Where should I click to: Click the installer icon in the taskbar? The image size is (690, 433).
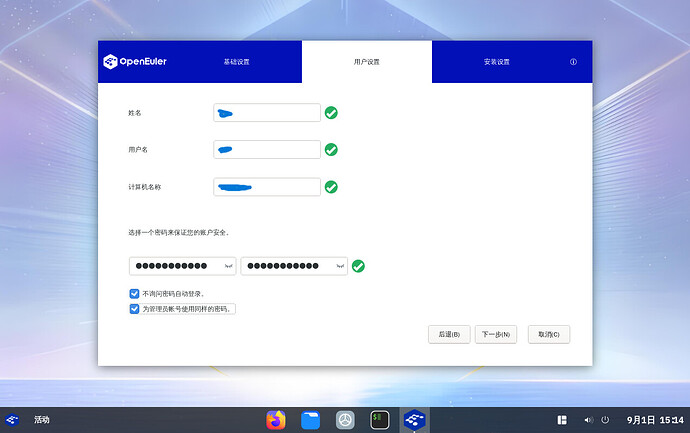(x=413, y=420)
